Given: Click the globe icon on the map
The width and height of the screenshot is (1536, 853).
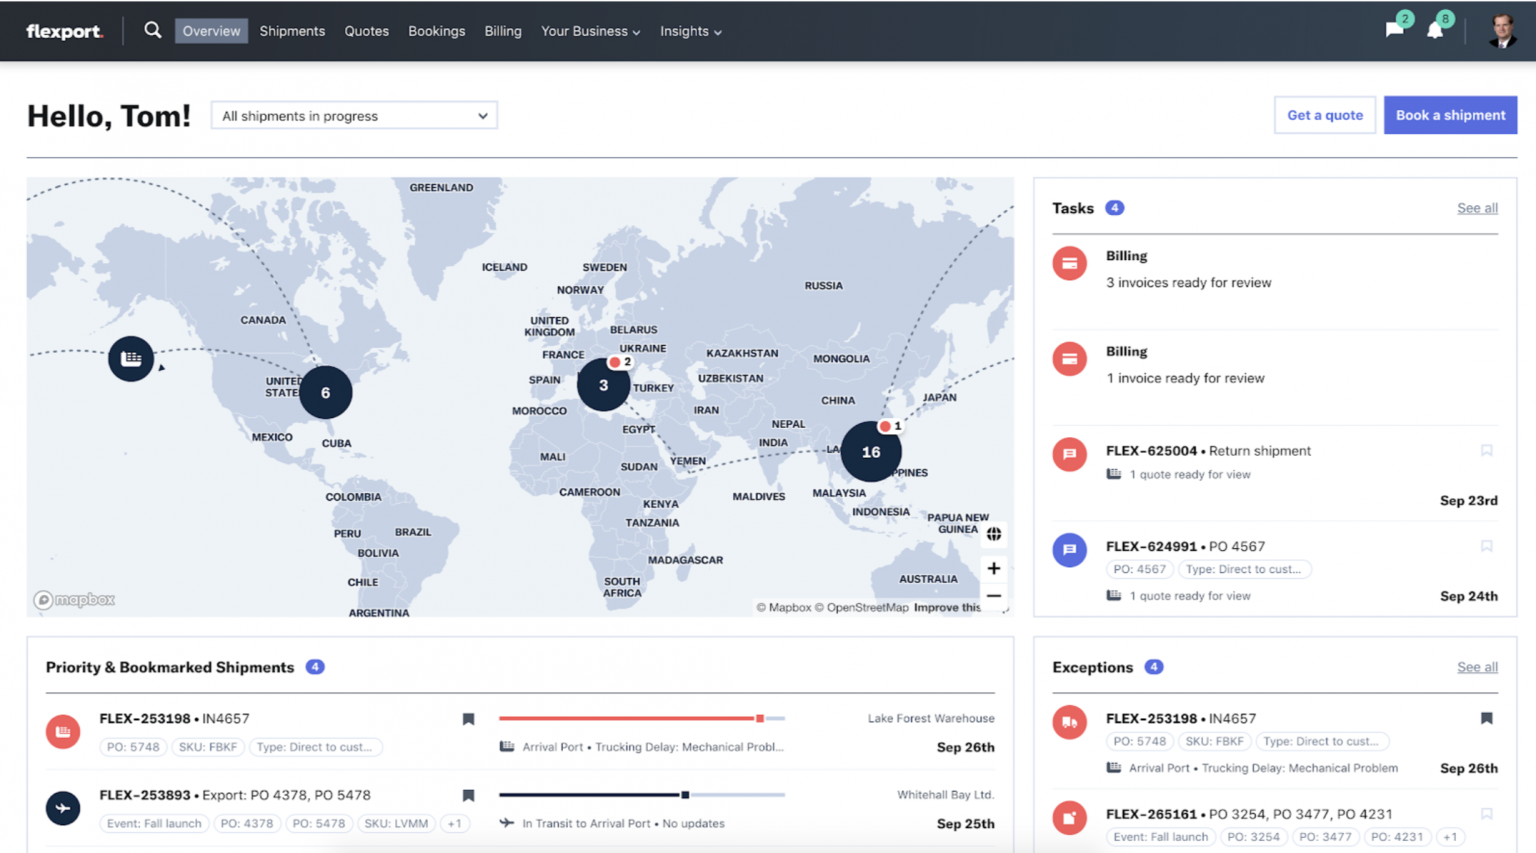Looking at the screenshot, I should (x=994, y=534).
